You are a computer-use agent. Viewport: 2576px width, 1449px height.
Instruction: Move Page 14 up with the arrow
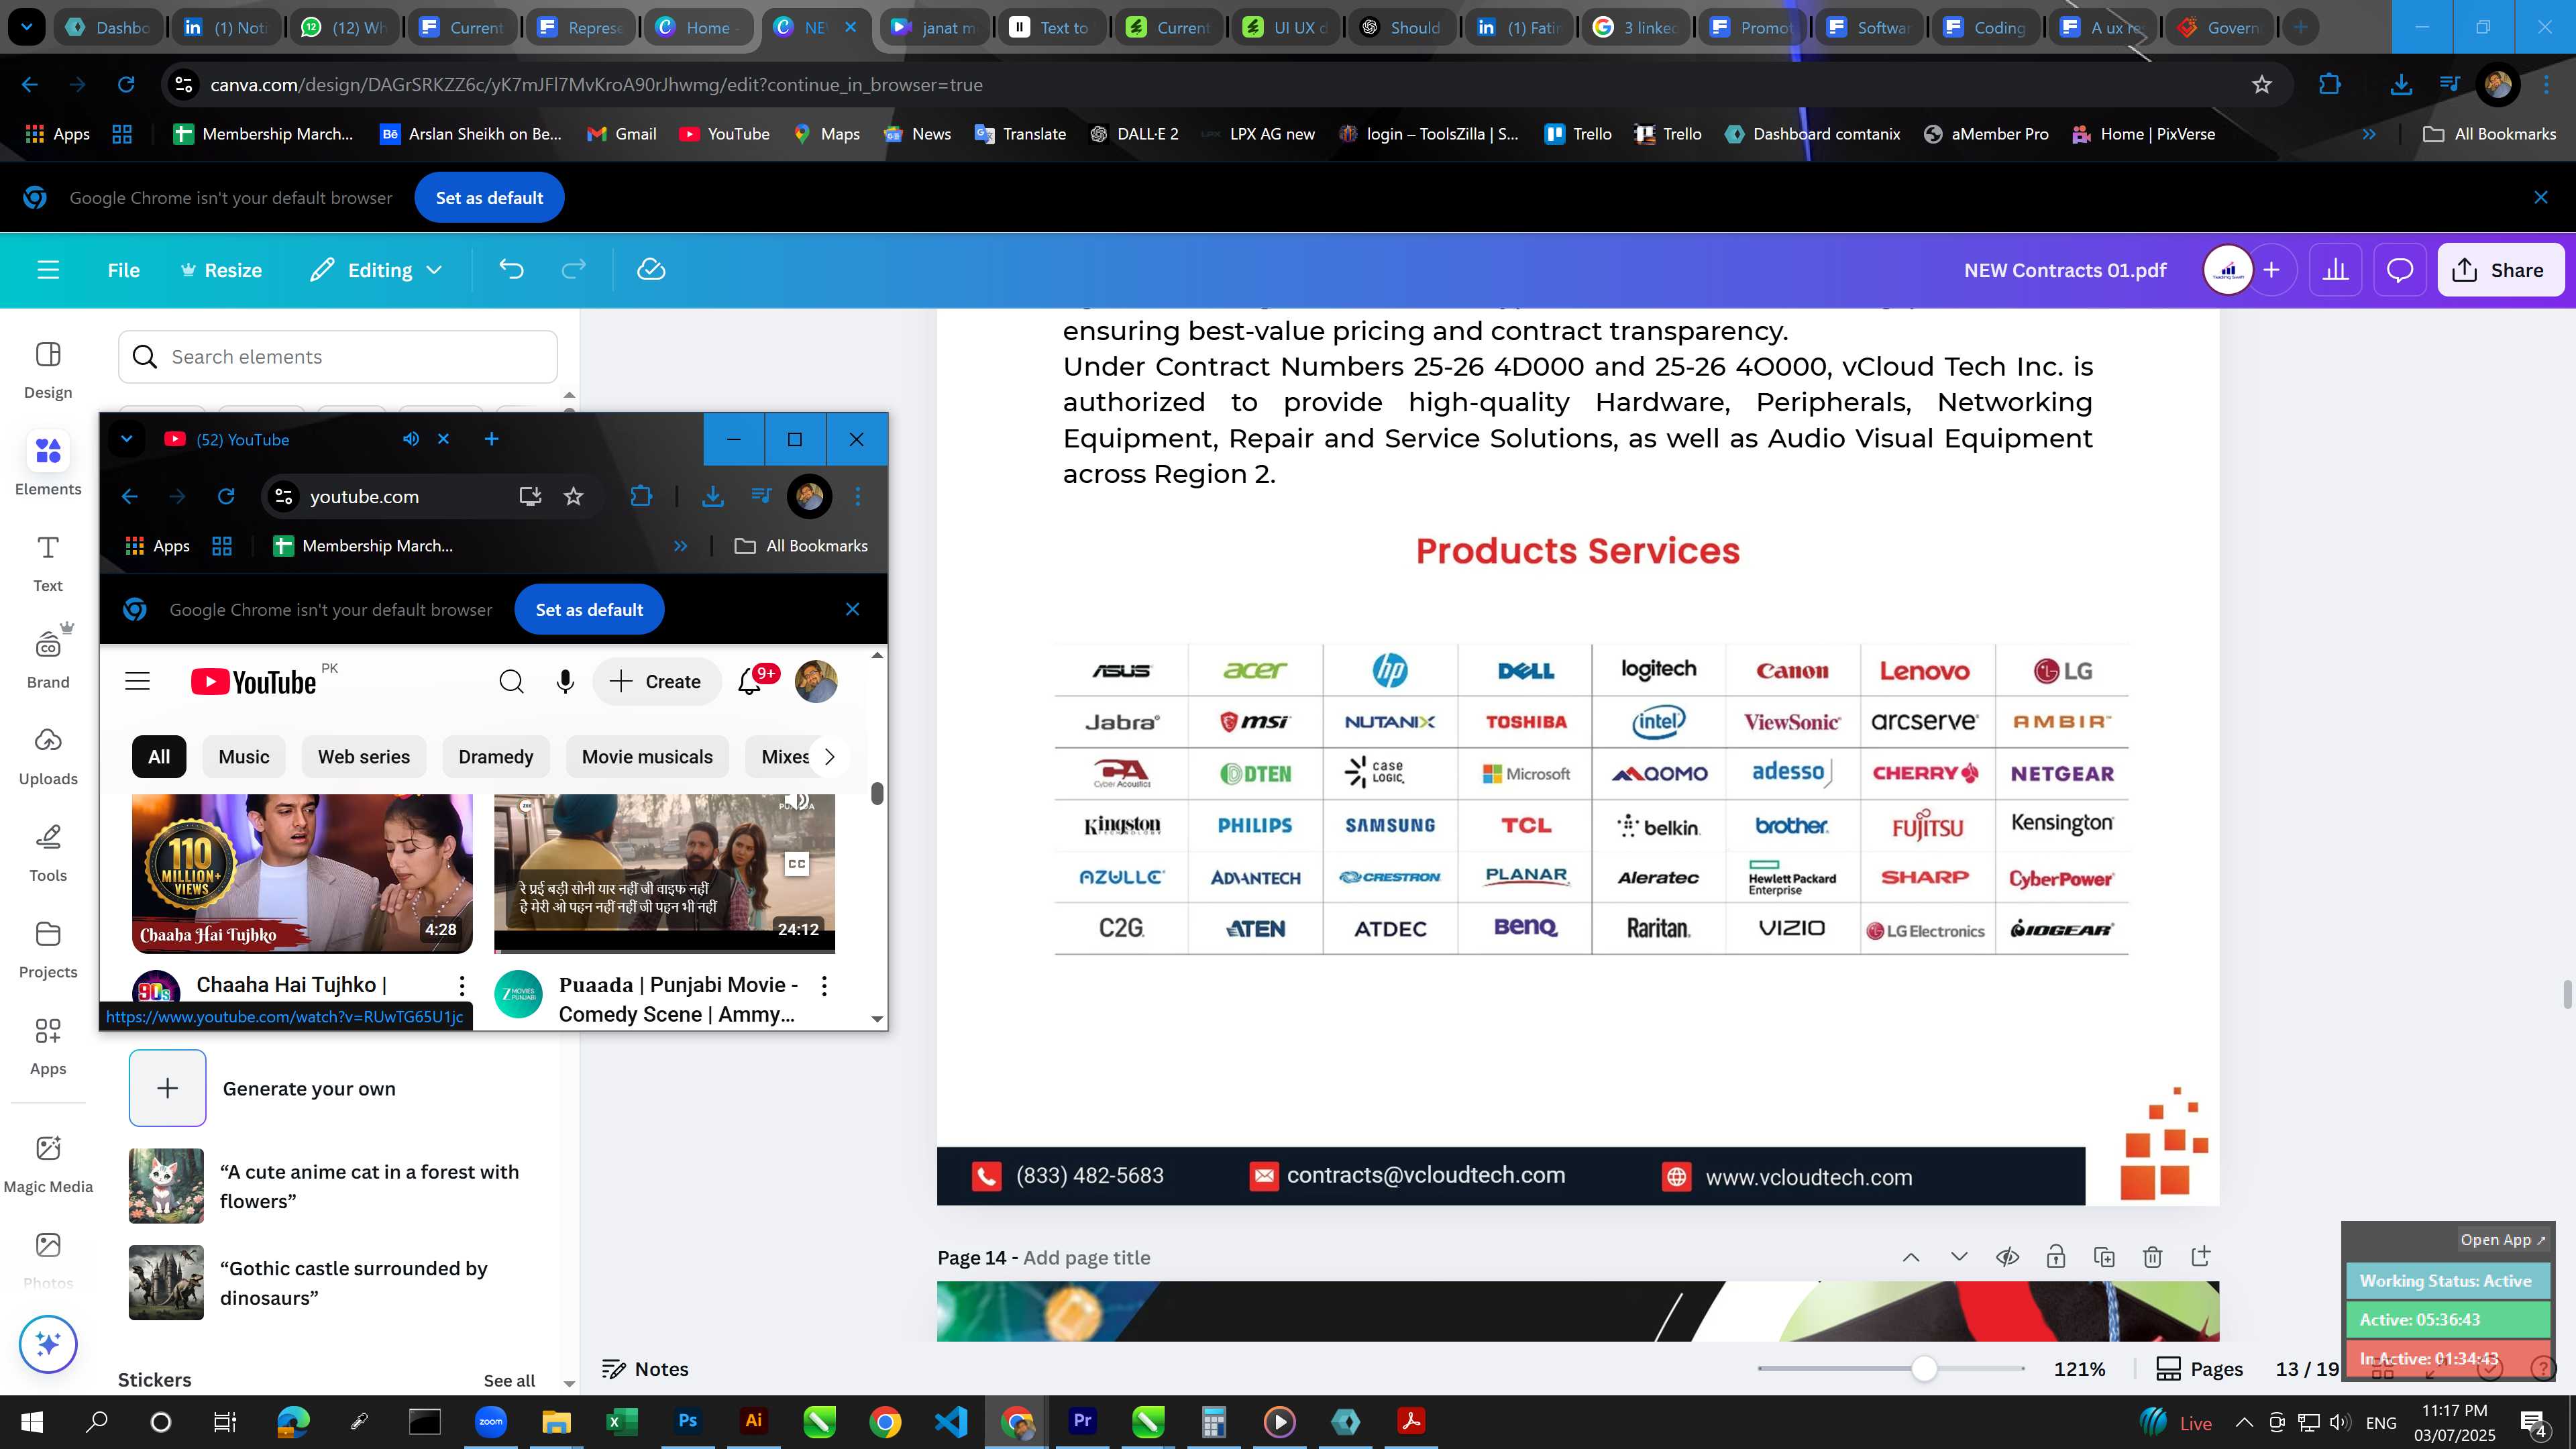(x=1911, y=1257)
